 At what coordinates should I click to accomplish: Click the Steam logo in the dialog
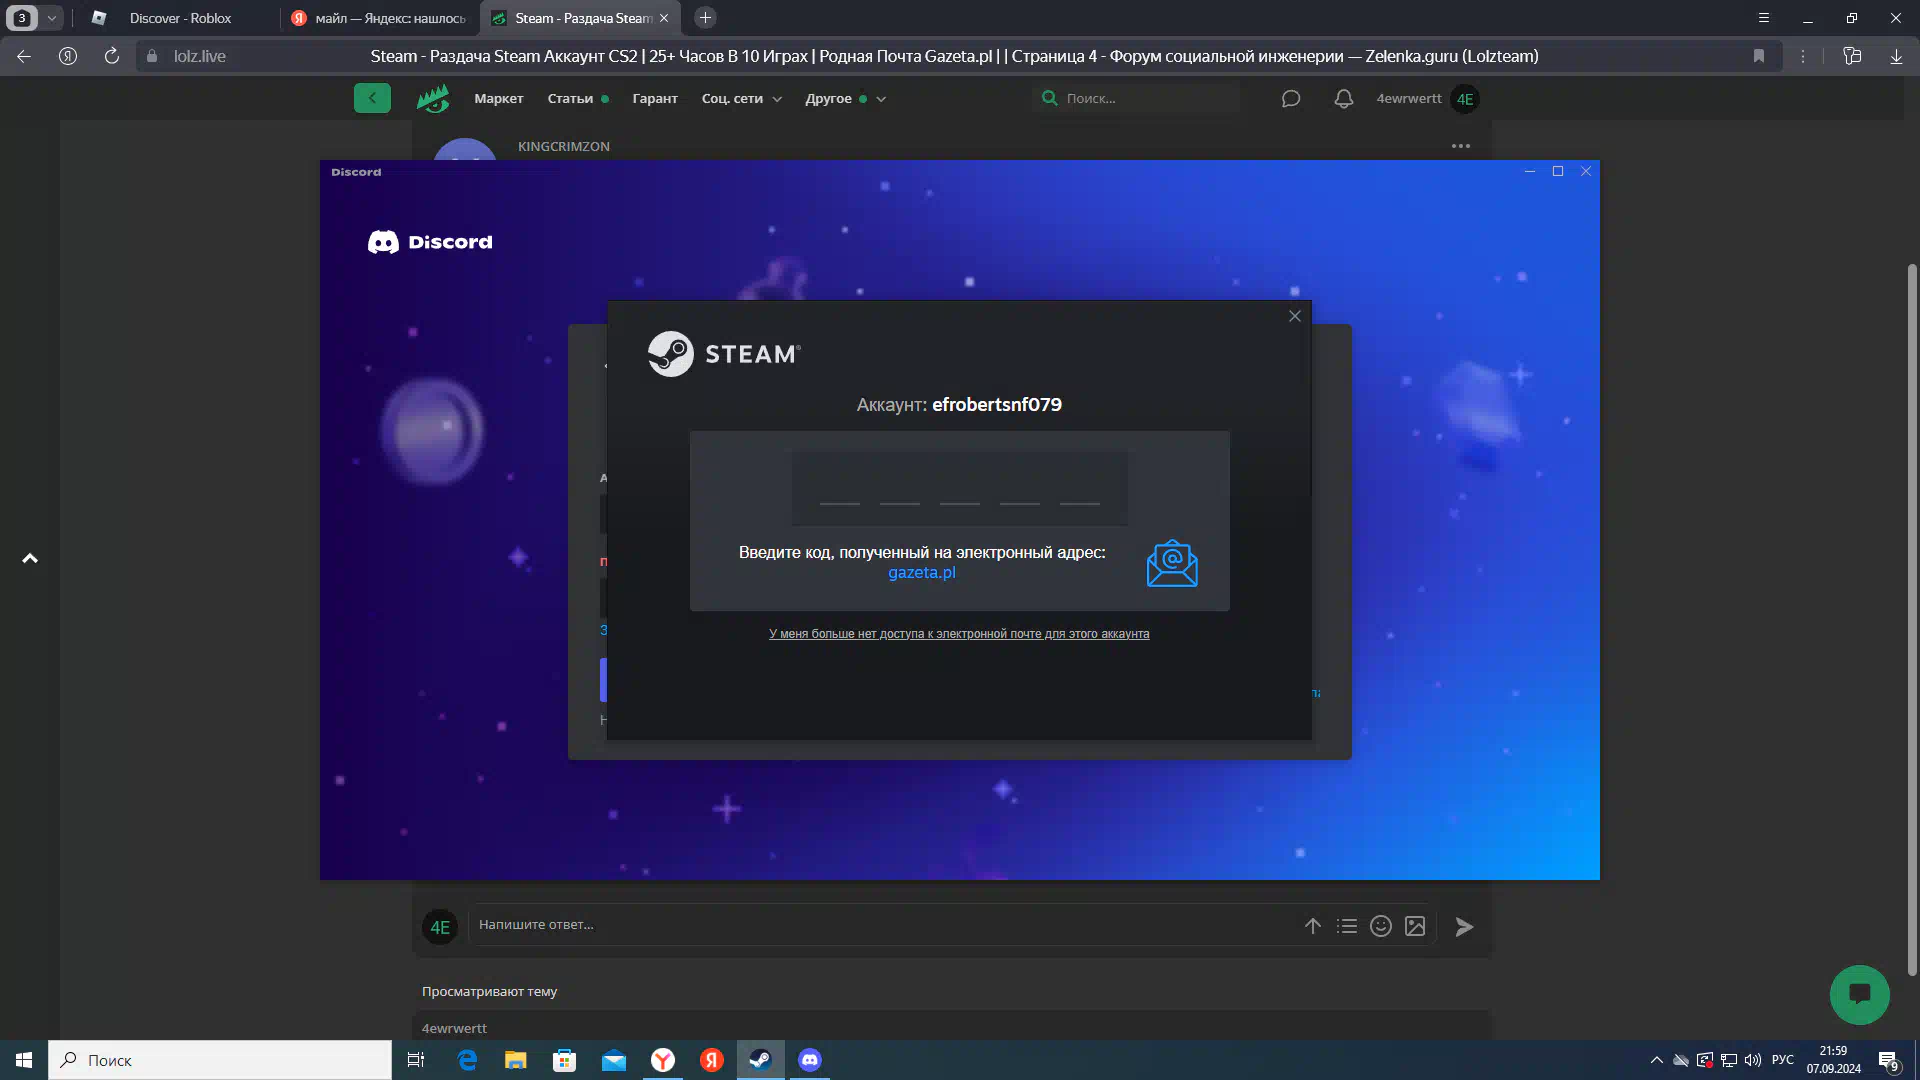pyautogui.click(x=724, y=354)
